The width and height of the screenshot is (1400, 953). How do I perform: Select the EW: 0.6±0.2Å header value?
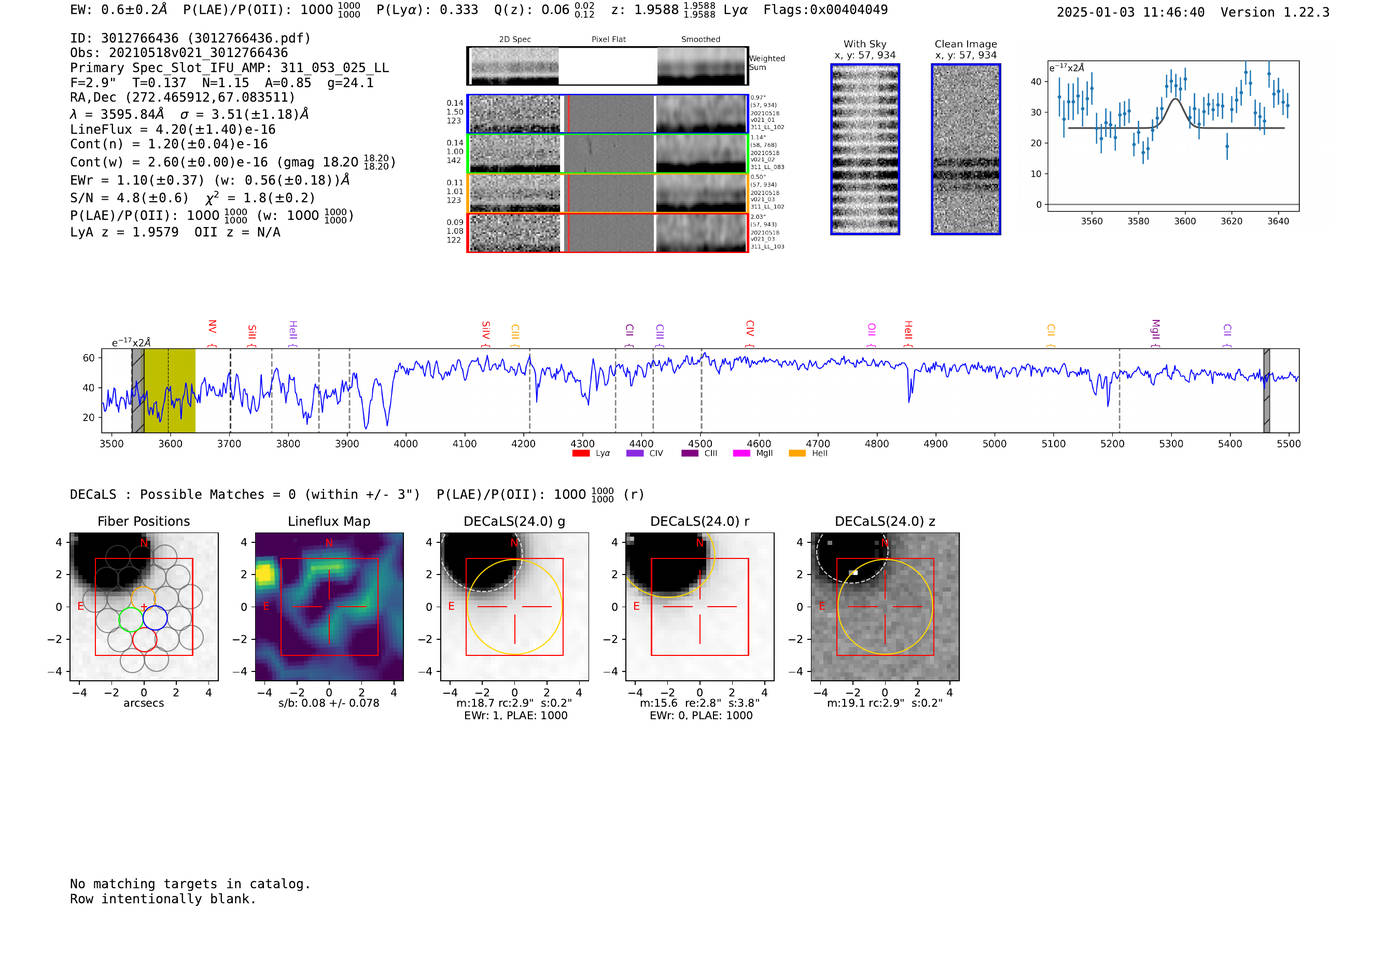click(x=119, y=10)
